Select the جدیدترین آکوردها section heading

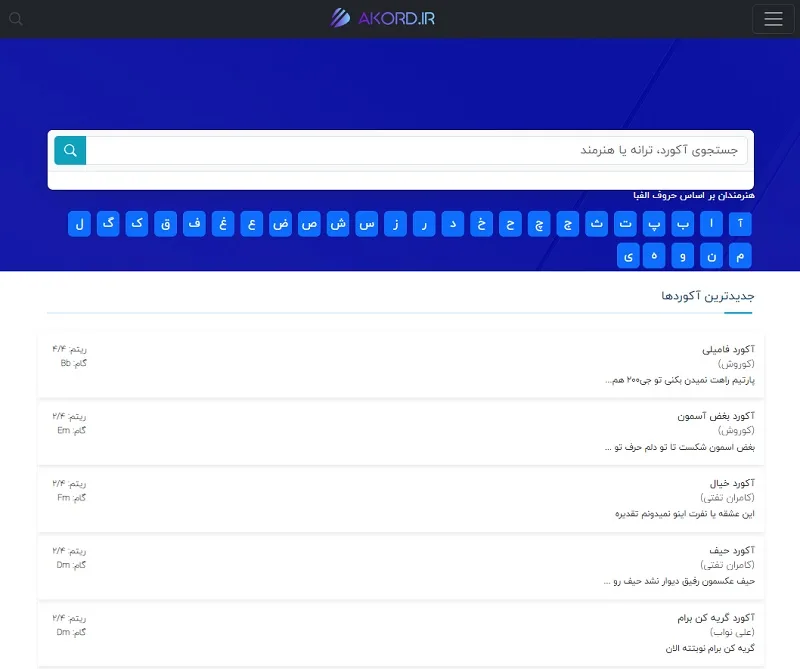[708, 296]
